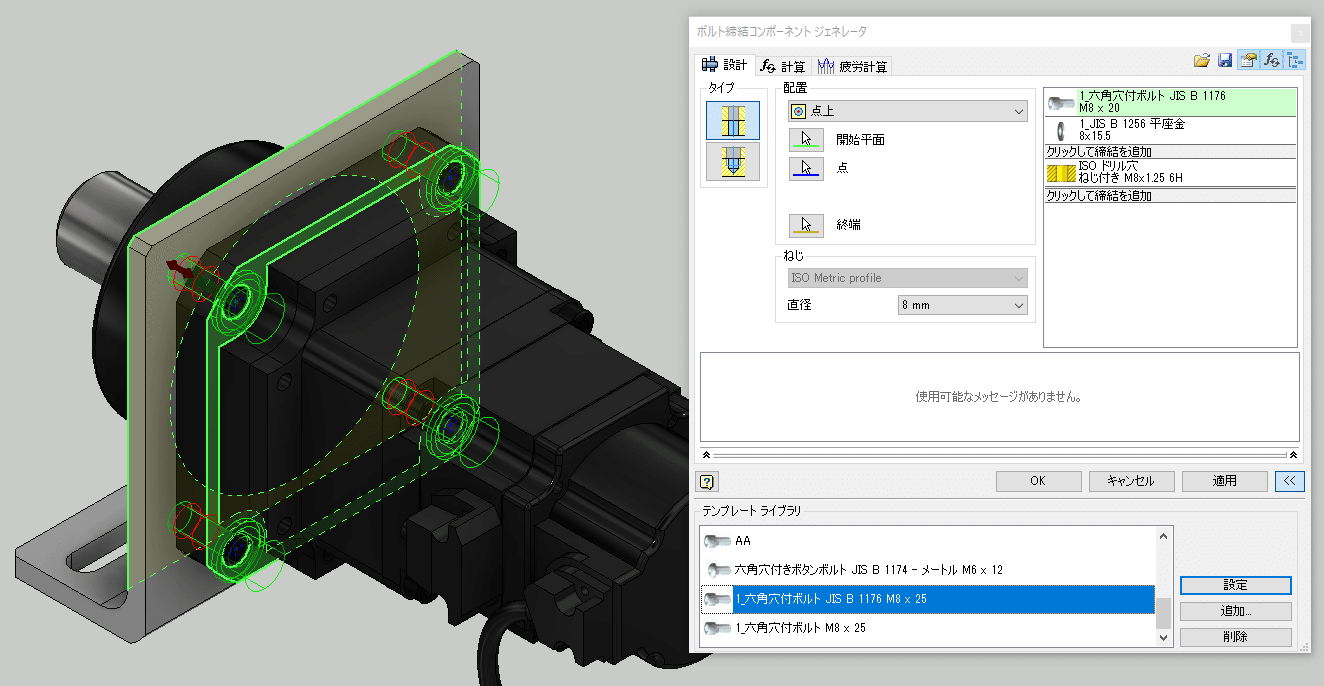Screen dimensions: 1324x686
Task: Click the 点 selection arrow button
Action: (x=806, y=168)
